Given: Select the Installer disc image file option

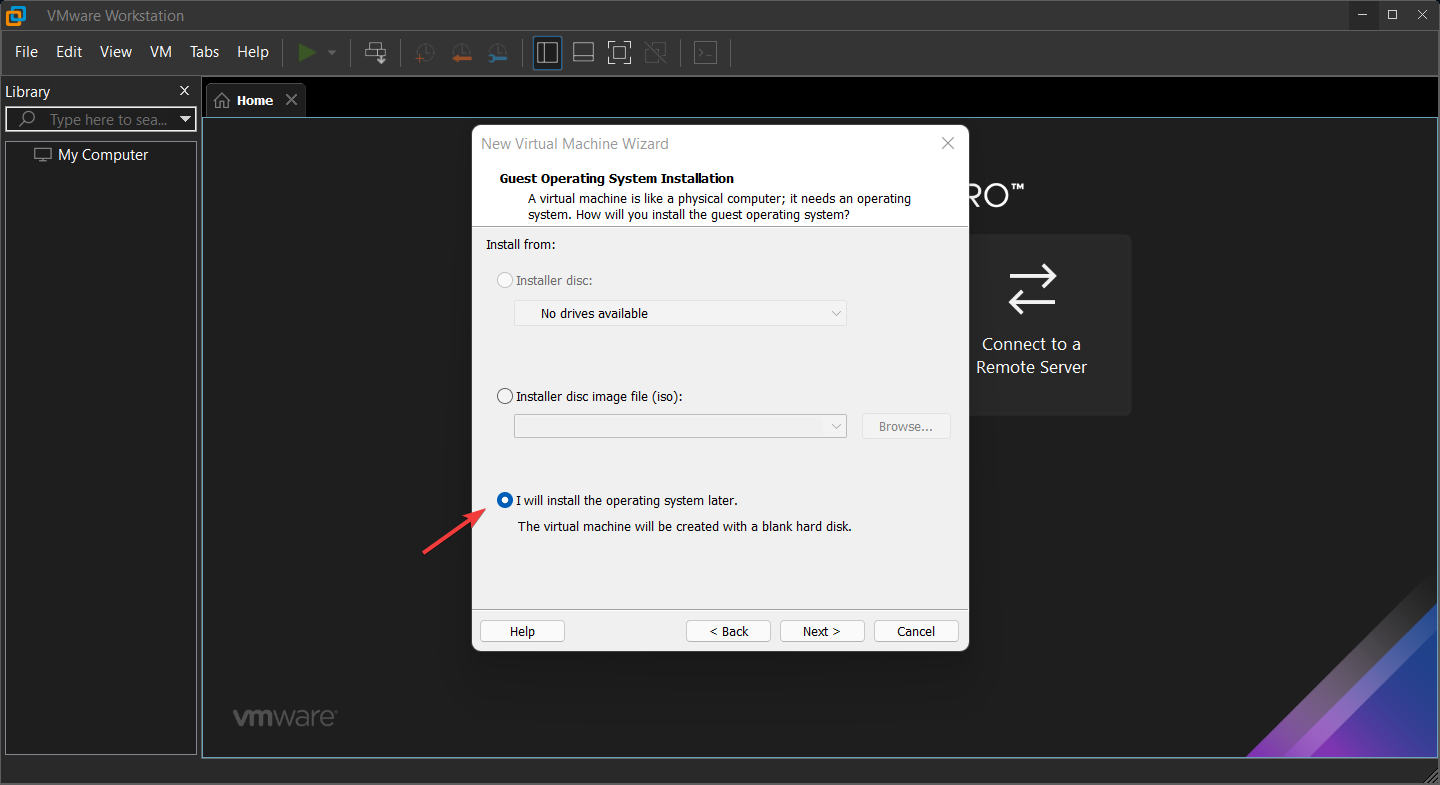Looking at the screenshot, I should 505,396.
